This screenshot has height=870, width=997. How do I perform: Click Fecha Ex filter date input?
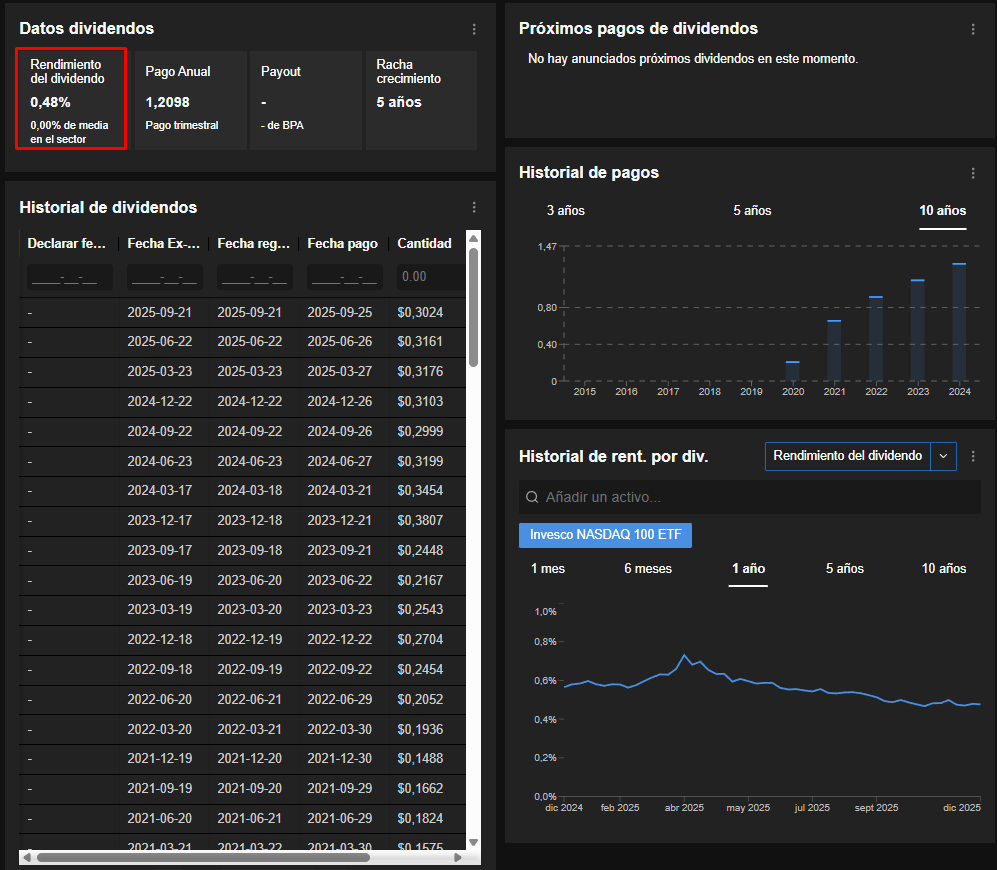(x=164, y=277)
